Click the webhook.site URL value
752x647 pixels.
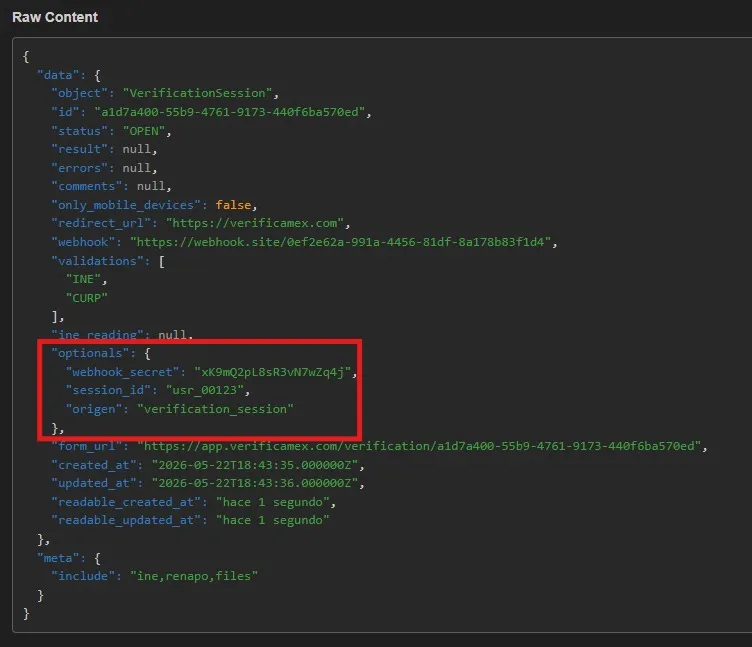pos(341,242)
